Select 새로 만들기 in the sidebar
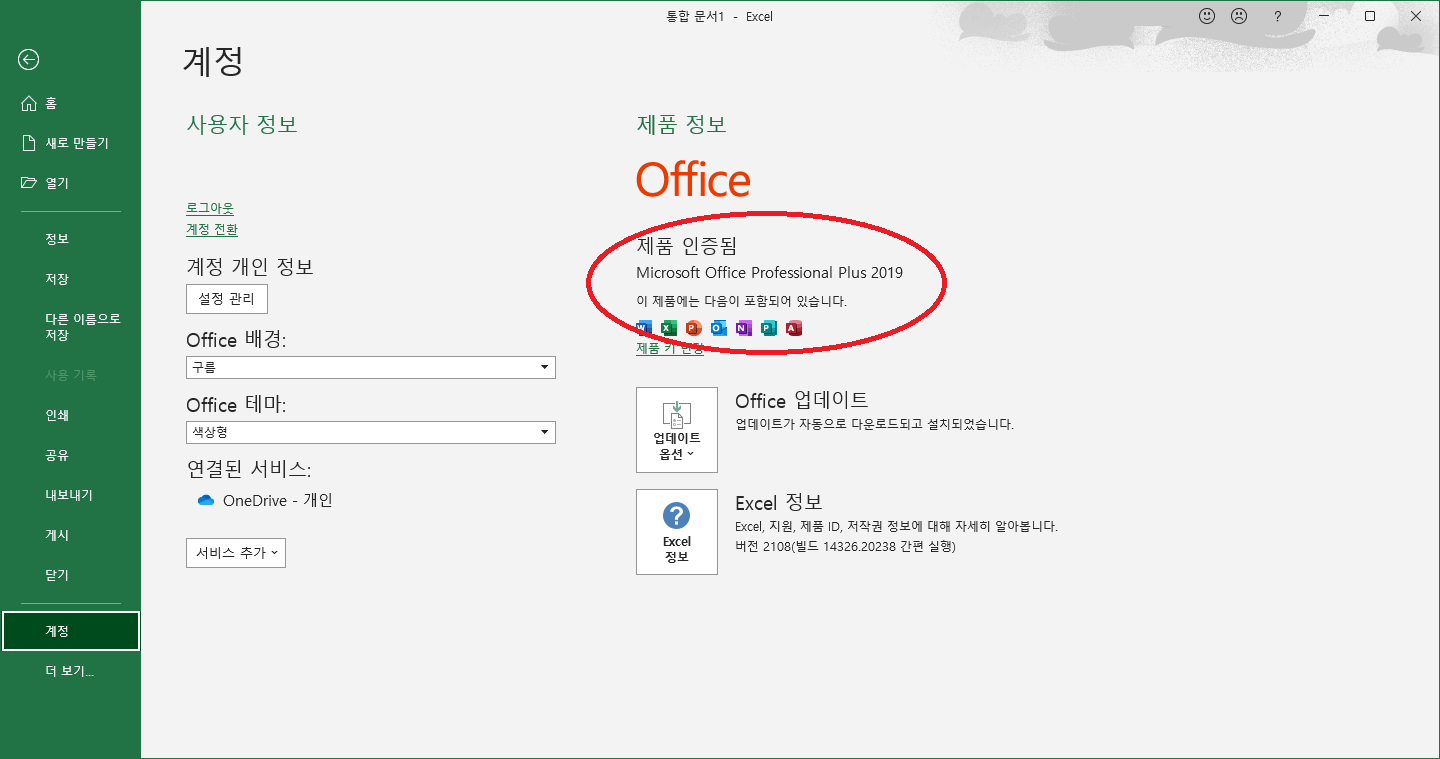1440x759 pixels. pyautogui.click(x=70, y=143)
